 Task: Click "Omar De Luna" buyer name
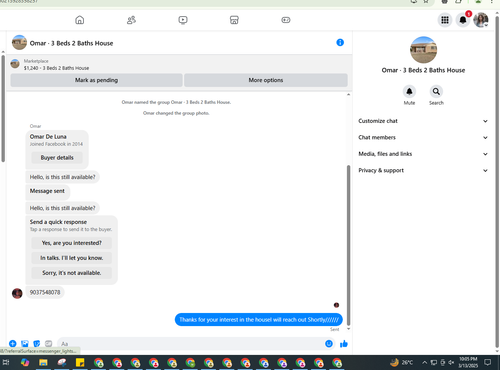[48, 137]
